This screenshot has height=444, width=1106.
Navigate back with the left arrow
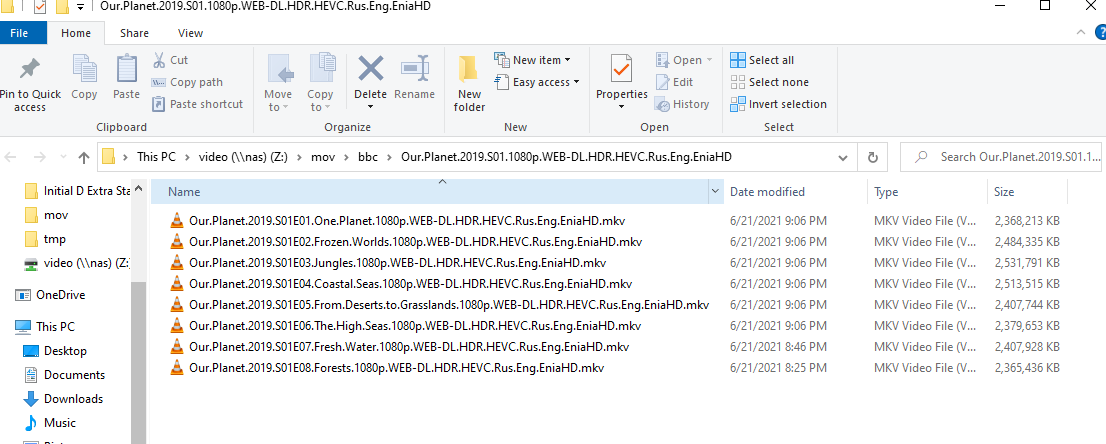pyautogui.click(x=11, y=157)
